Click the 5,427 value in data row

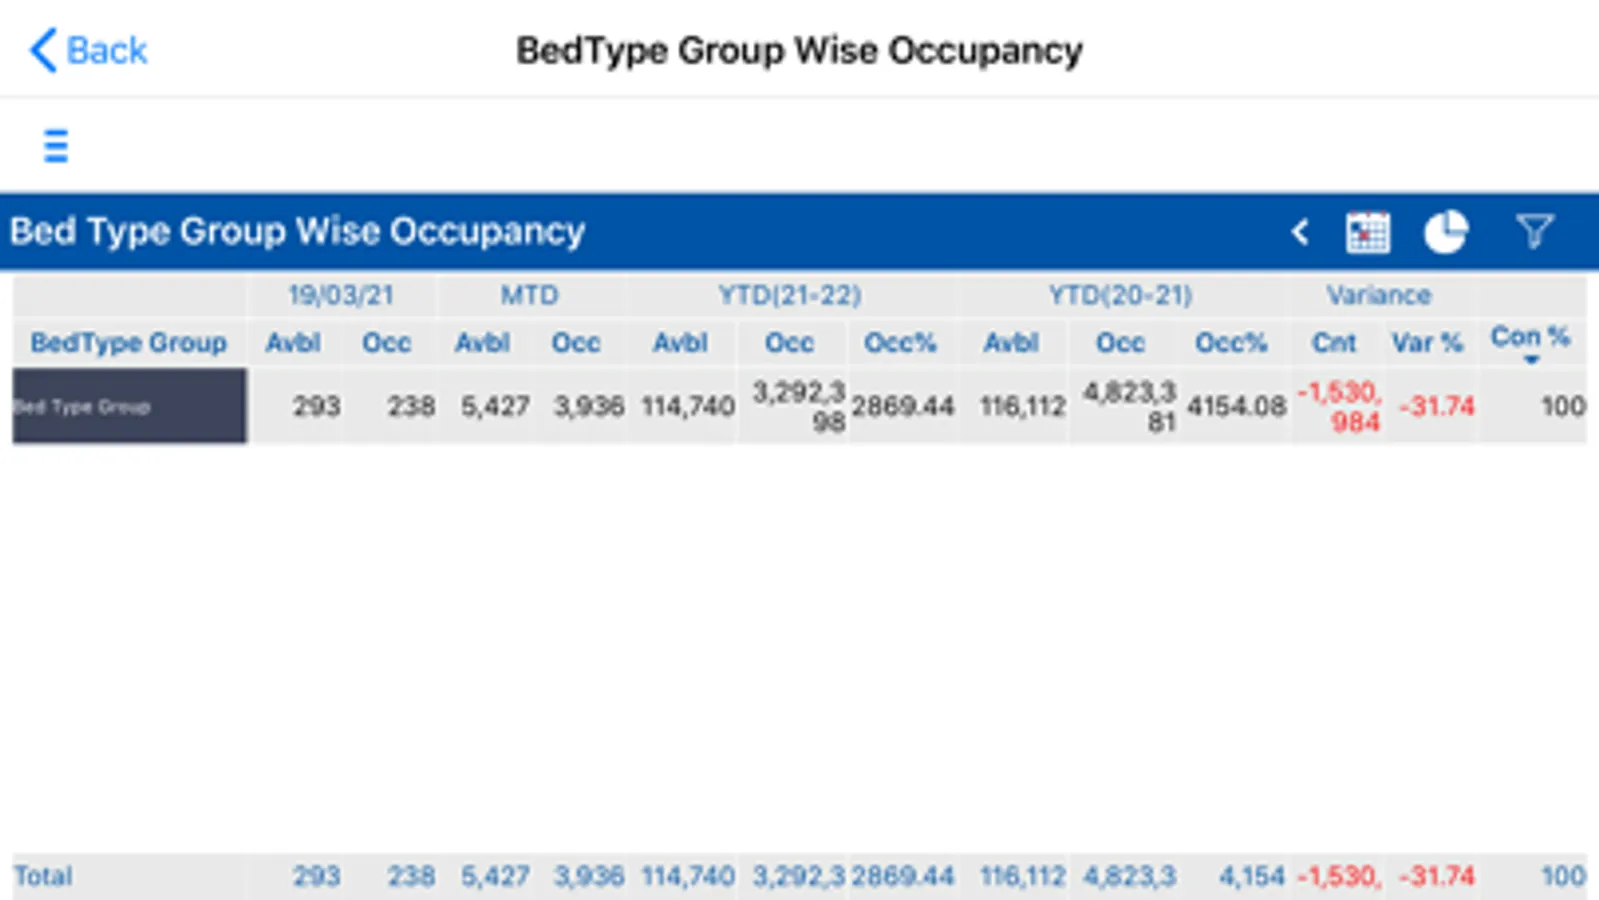(x=495, y=406)
